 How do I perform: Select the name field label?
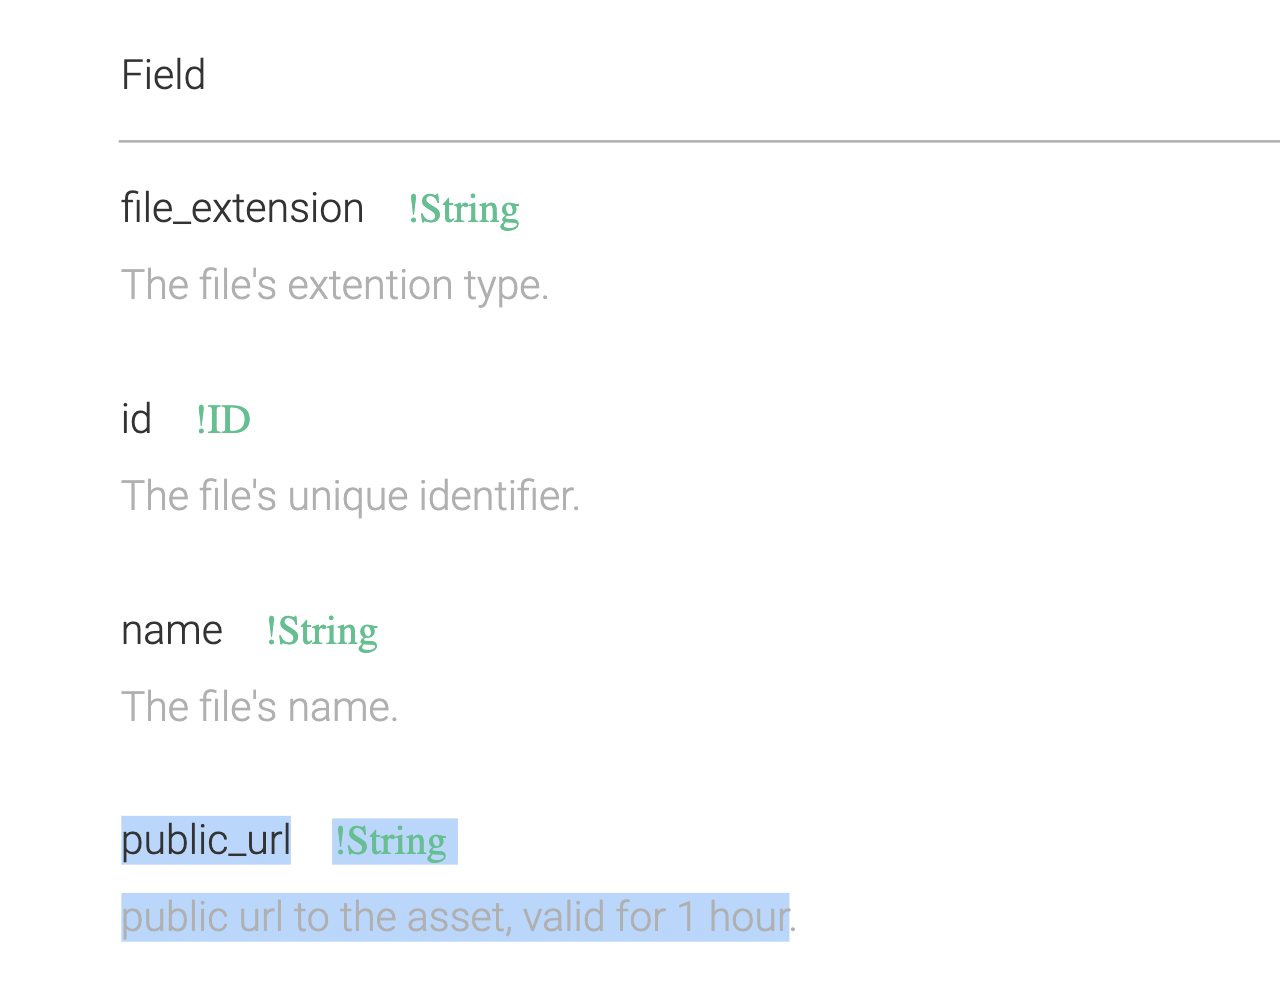(171, 630)
